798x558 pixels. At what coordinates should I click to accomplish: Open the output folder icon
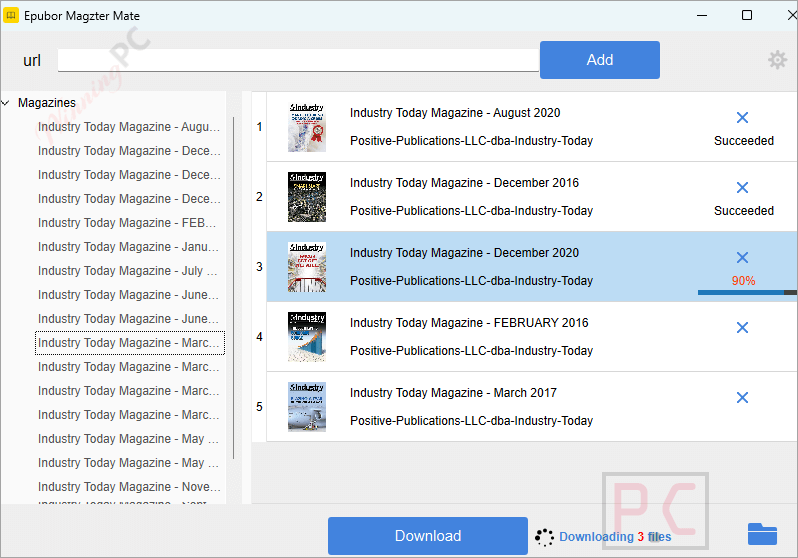click(x=762, y=534)
